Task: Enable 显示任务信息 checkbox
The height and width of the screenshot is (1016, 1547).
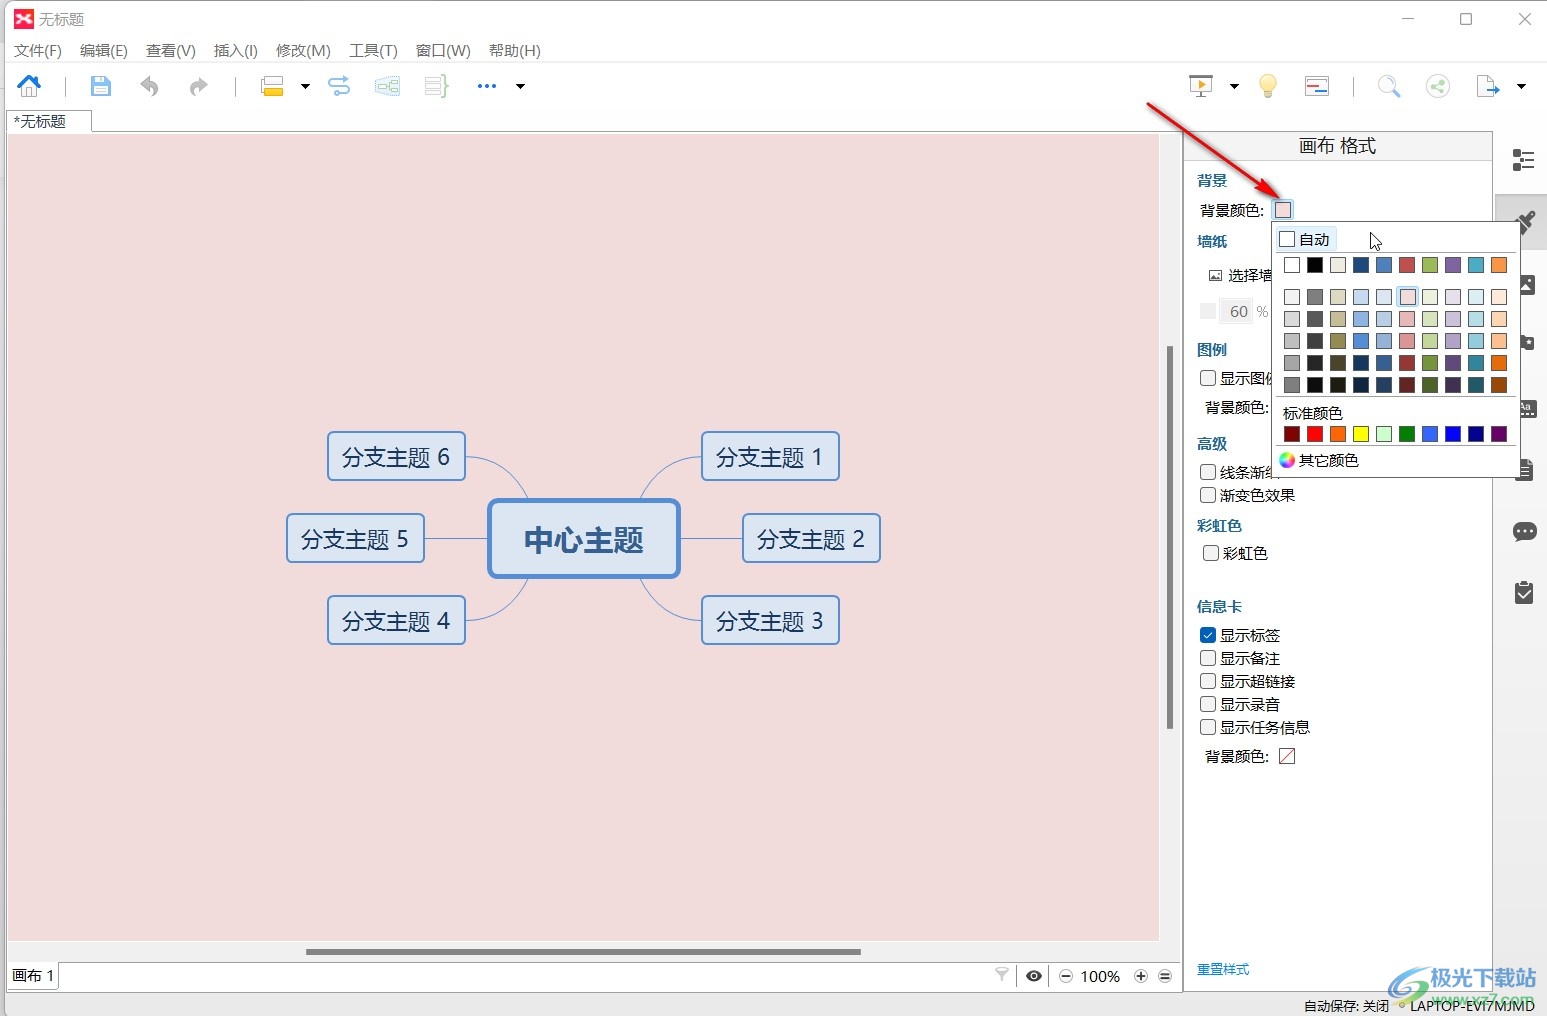Action: [x=1208, y=727]
